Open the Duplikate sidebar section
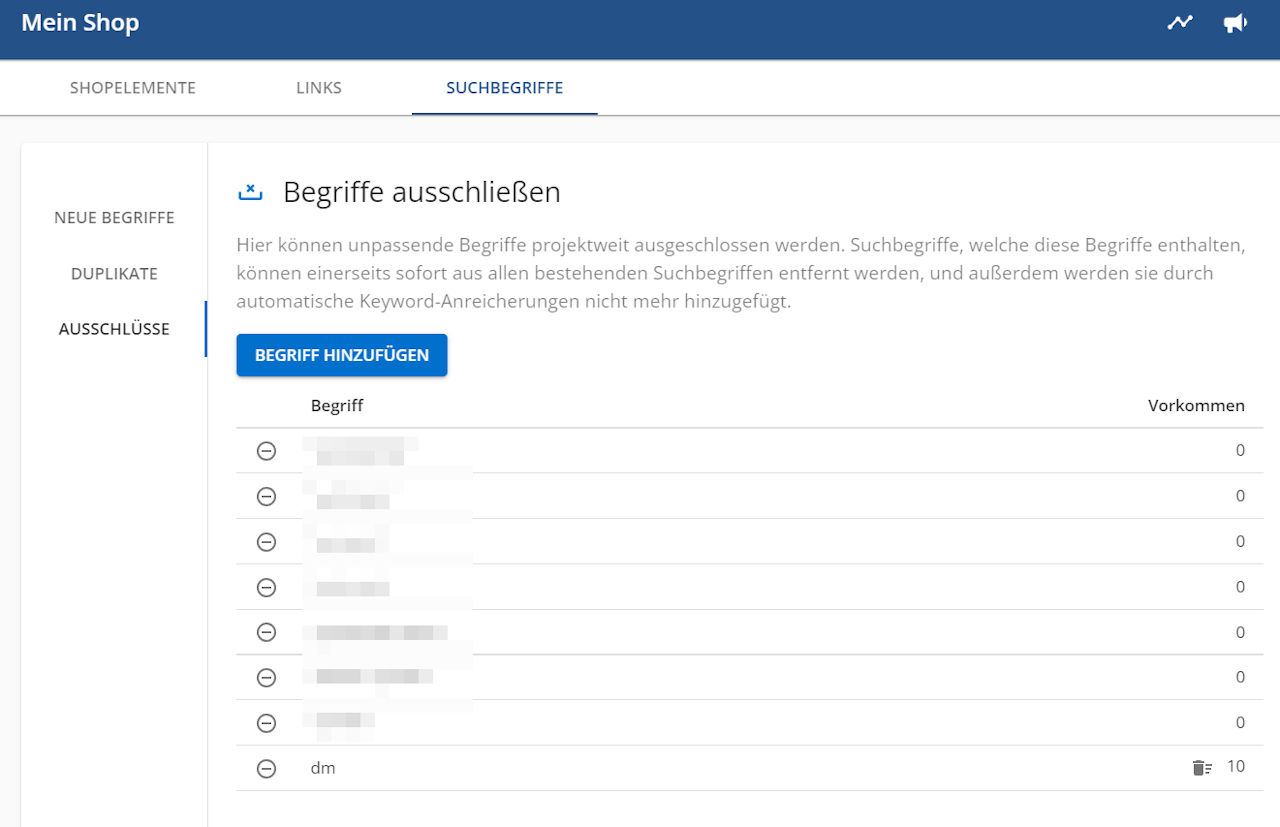 [x=114, y=274]
